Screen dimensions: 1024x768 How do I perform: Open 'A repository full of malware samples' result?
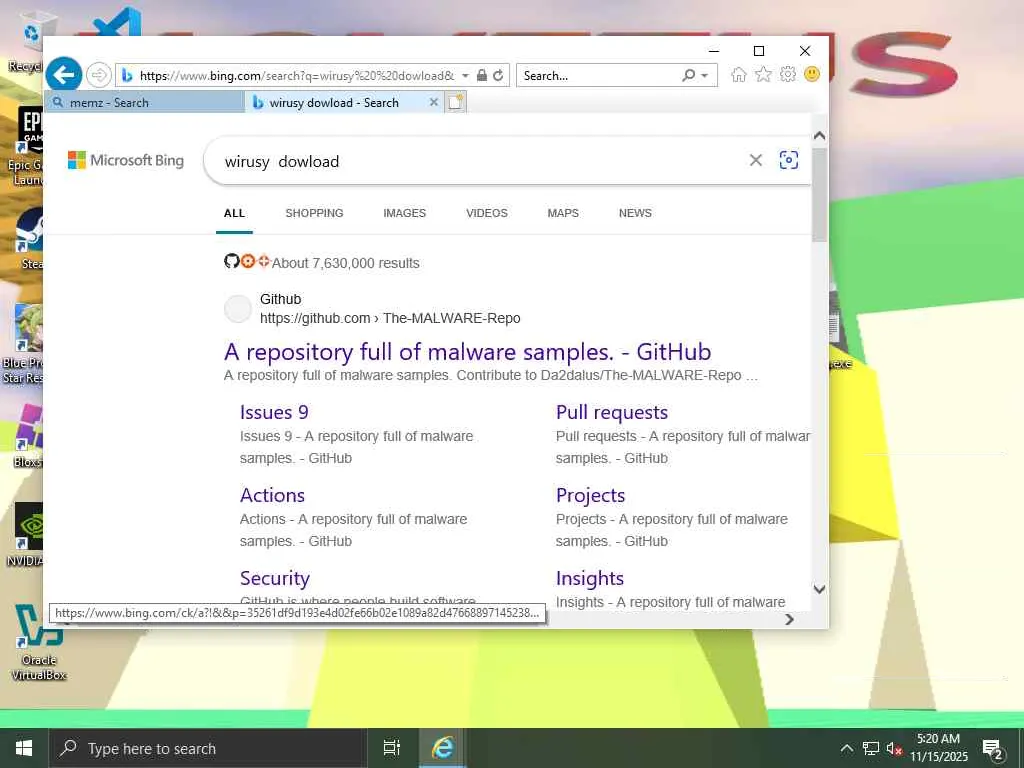tap(467, 352)
